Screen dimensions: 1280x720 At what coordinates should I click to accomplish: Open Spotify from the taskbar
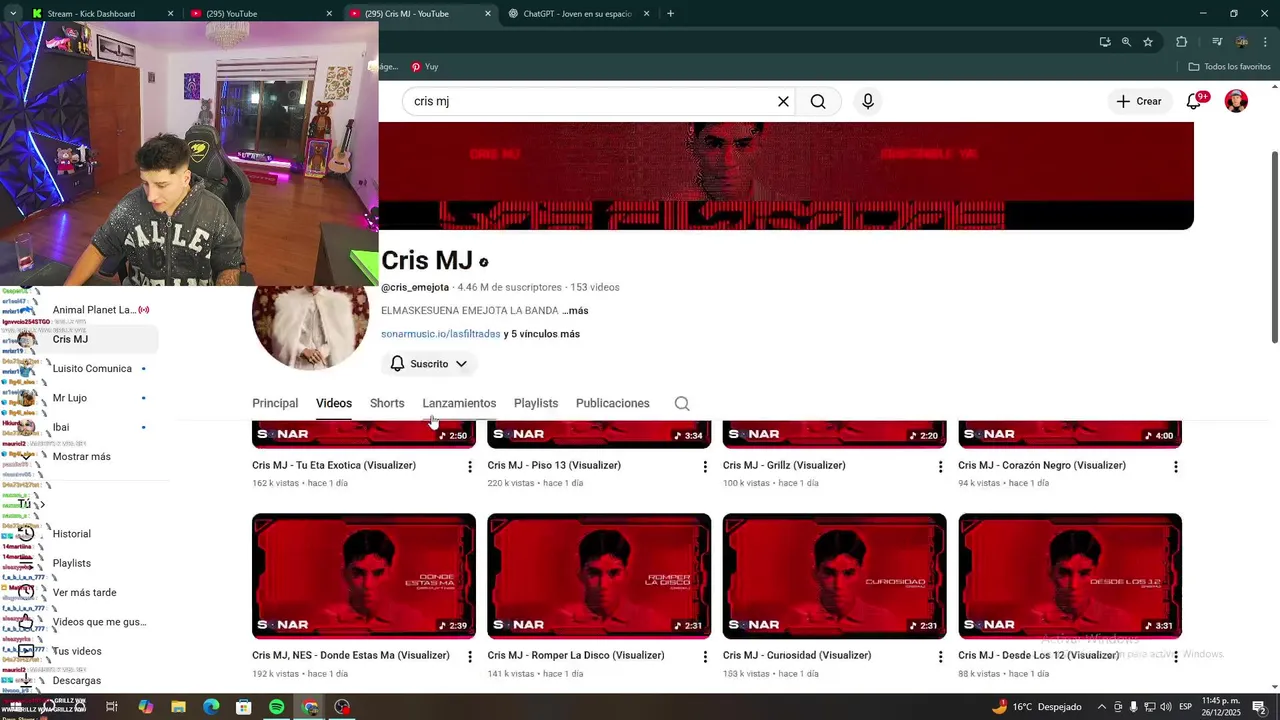(277, 707)
